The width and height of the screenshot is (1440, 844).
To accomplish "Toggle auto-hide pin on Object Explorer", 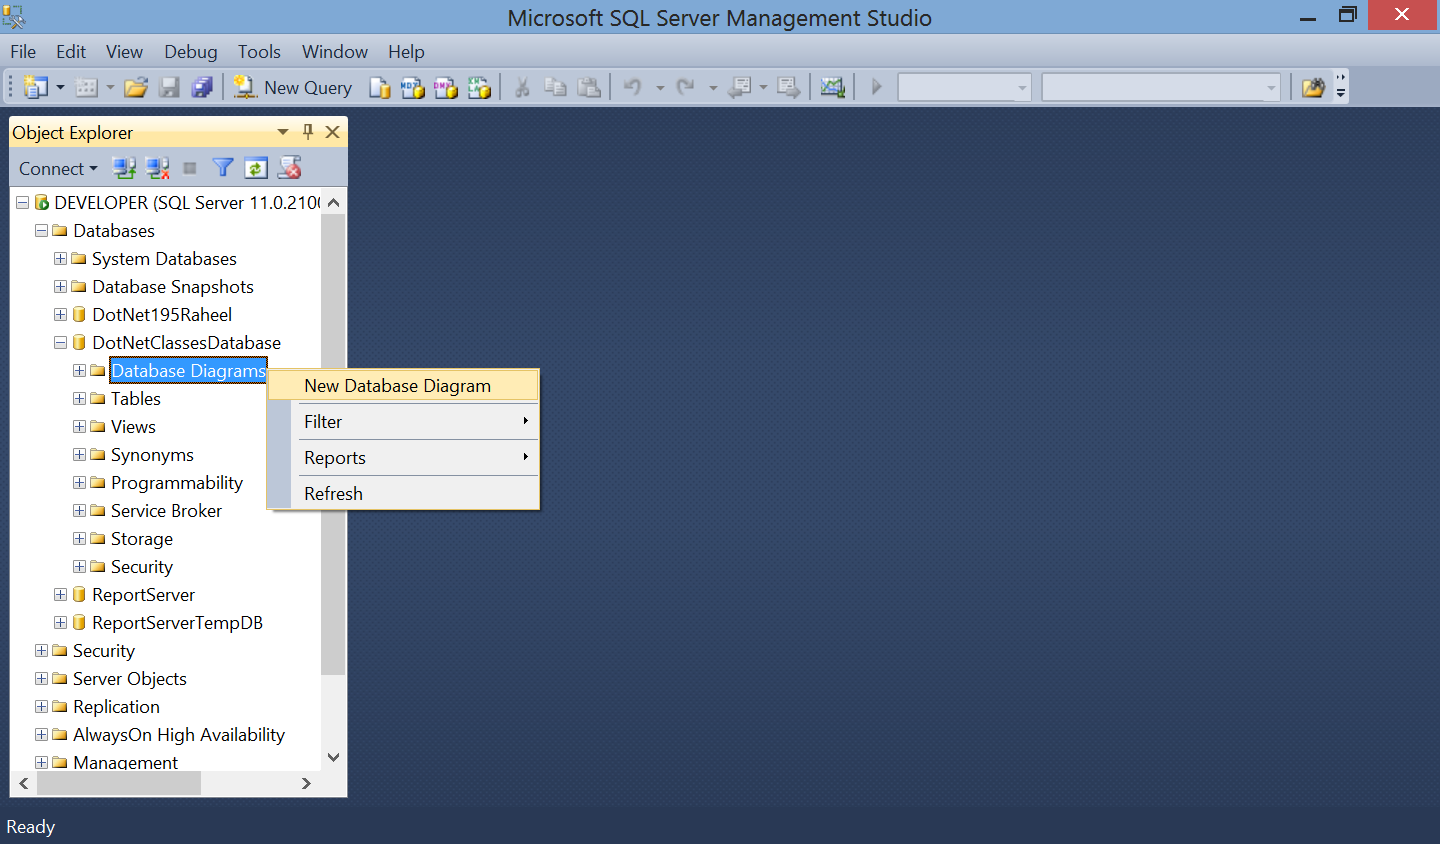I will pyautogui.click(x=308, y=132).
